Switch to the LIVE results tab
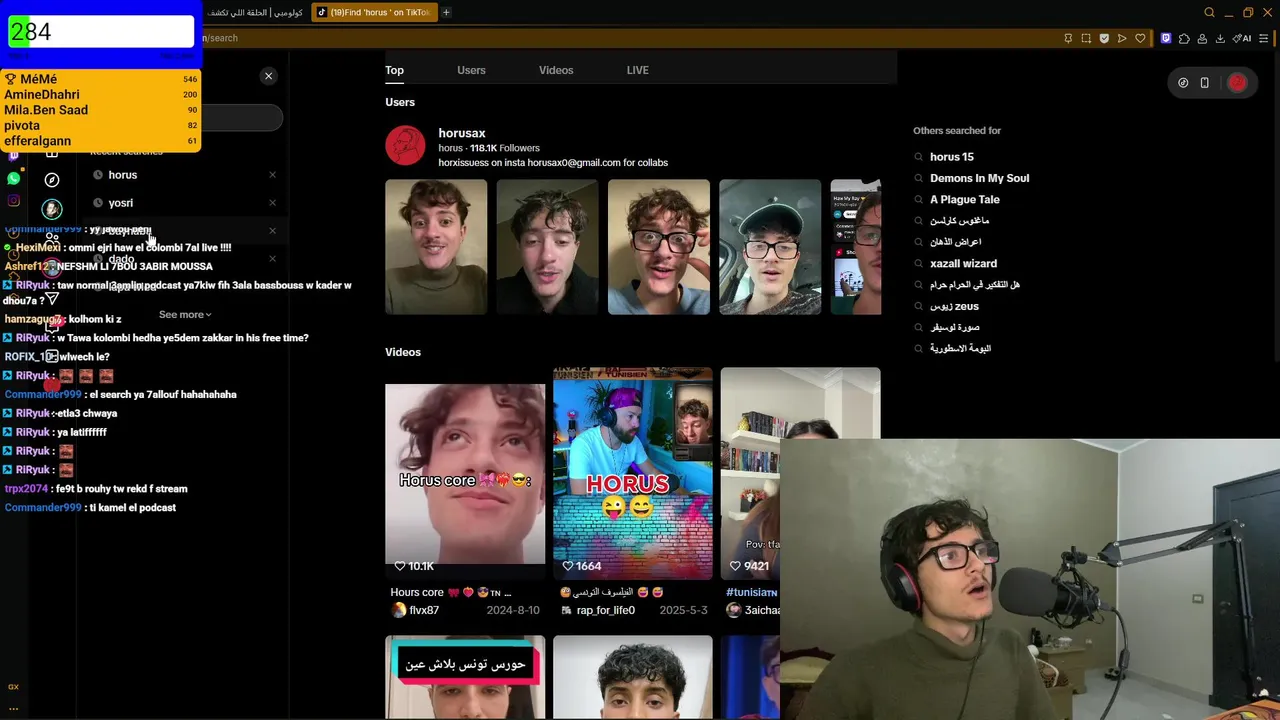This screenshot has width=1280, height=720. 637,70
